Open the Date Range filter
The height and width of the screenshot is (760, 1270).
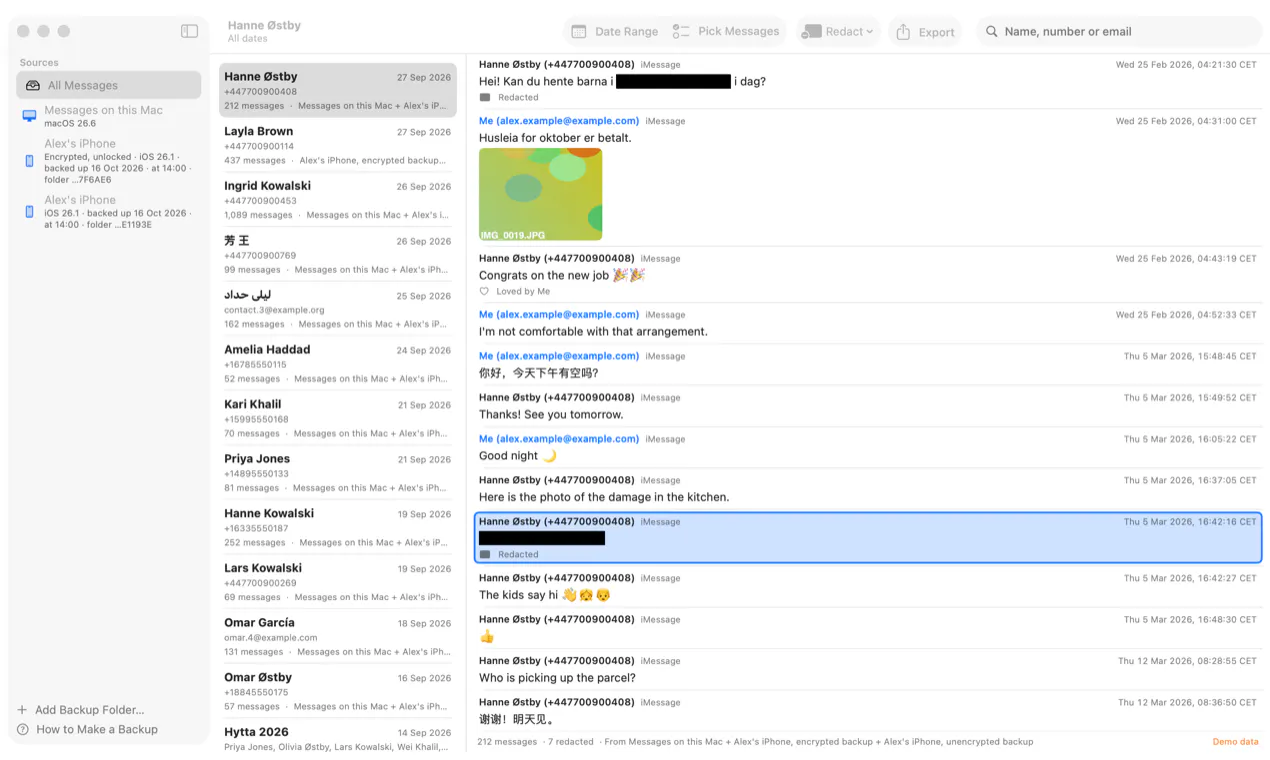tap(614, 31)
